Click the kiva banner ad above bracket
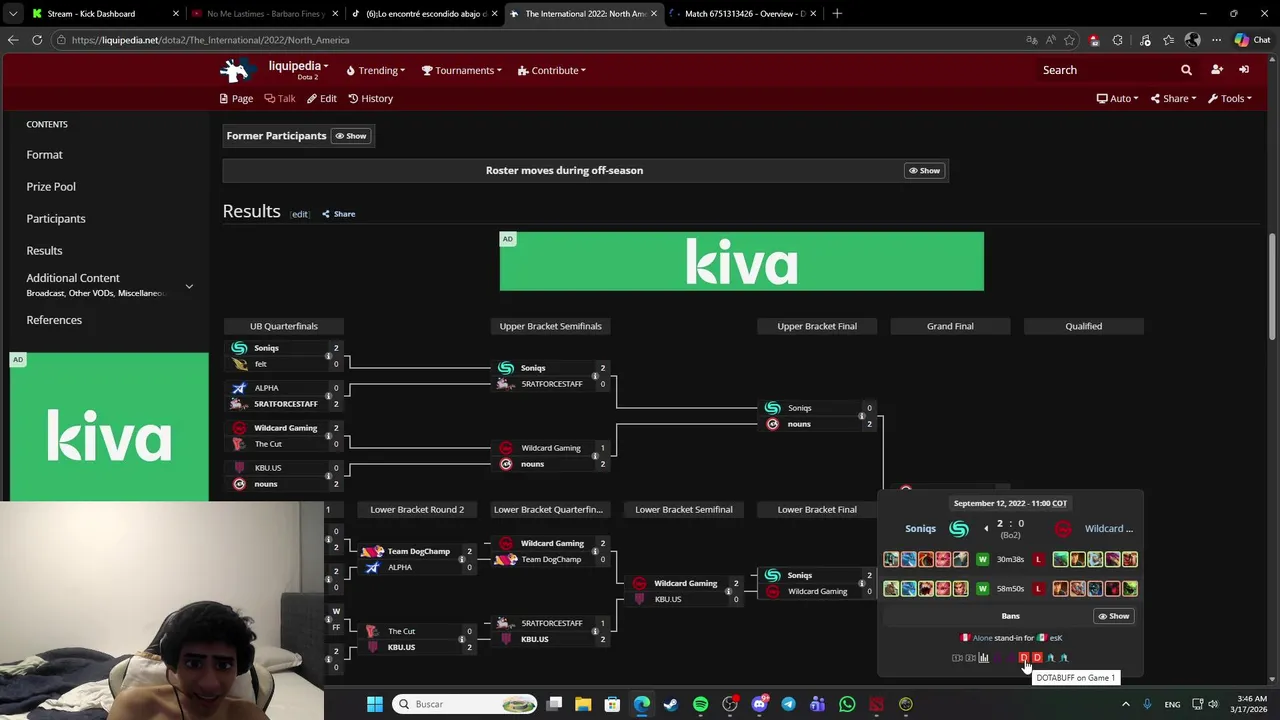1280x720 pixels. [x=742, y=262]
